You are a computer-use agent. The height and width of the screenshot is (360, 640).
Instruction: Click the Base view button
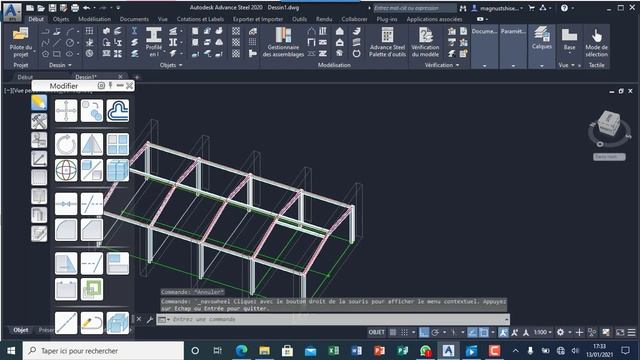pos(569,40)
